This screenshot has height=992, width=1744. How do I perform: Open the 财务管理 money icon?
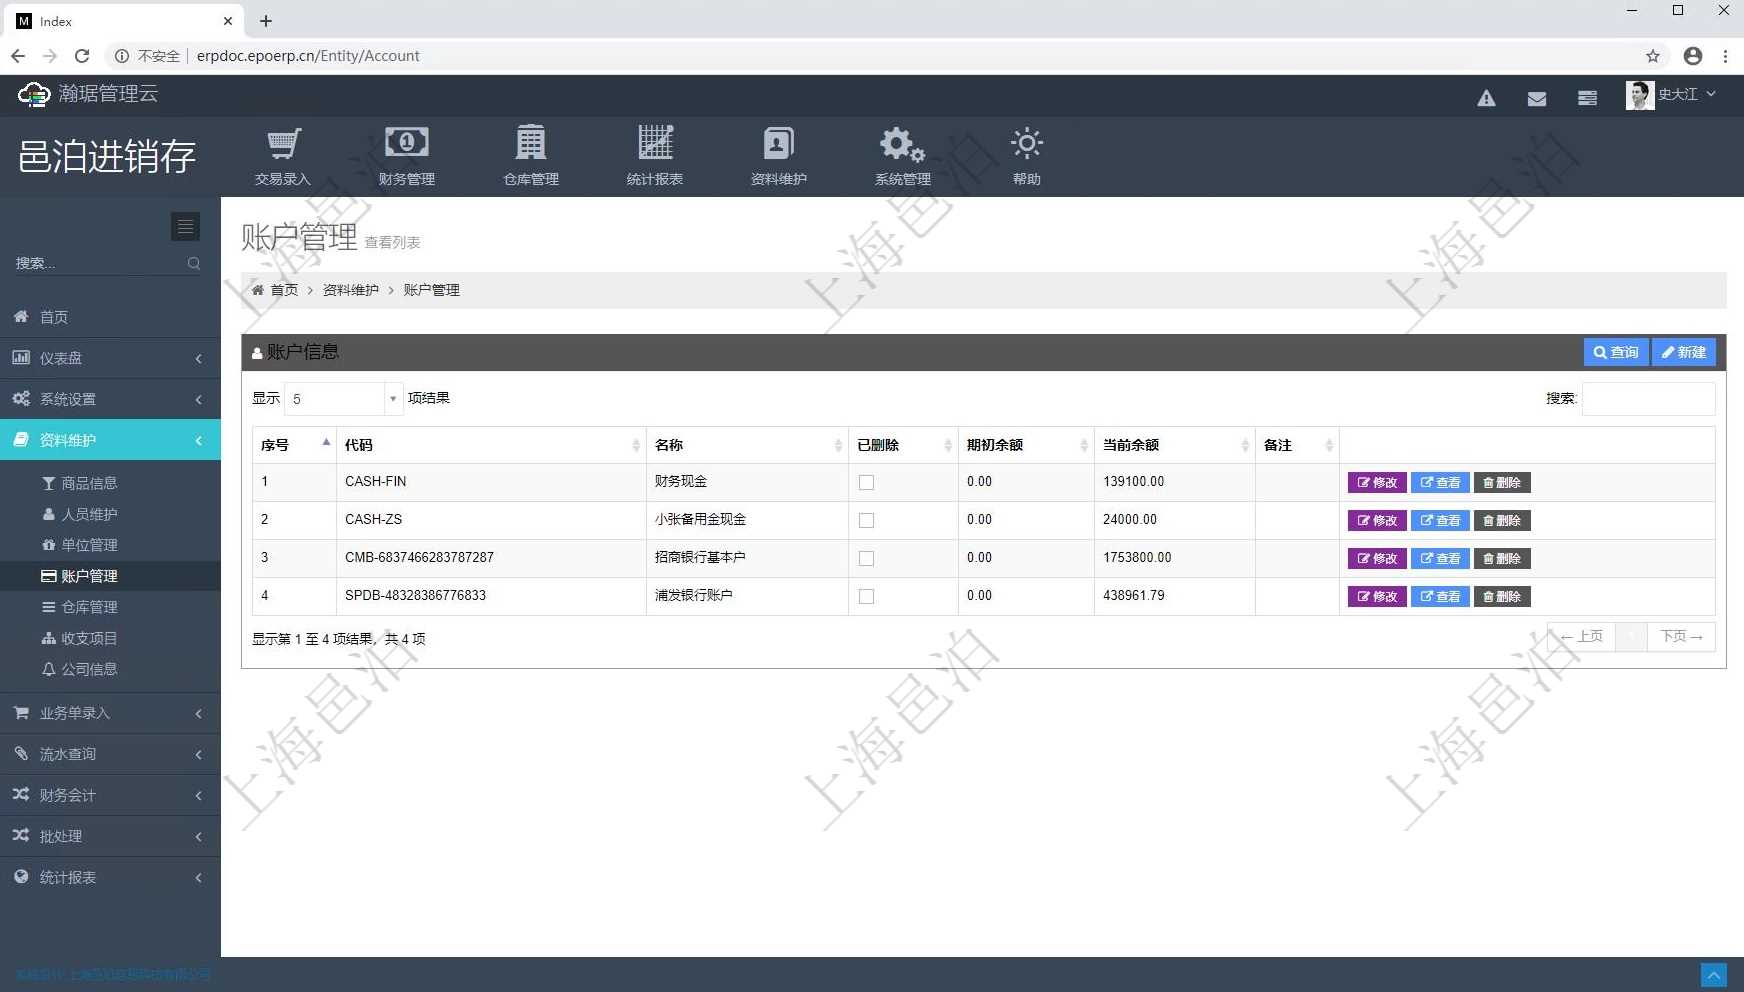click(x=406, y=145)
